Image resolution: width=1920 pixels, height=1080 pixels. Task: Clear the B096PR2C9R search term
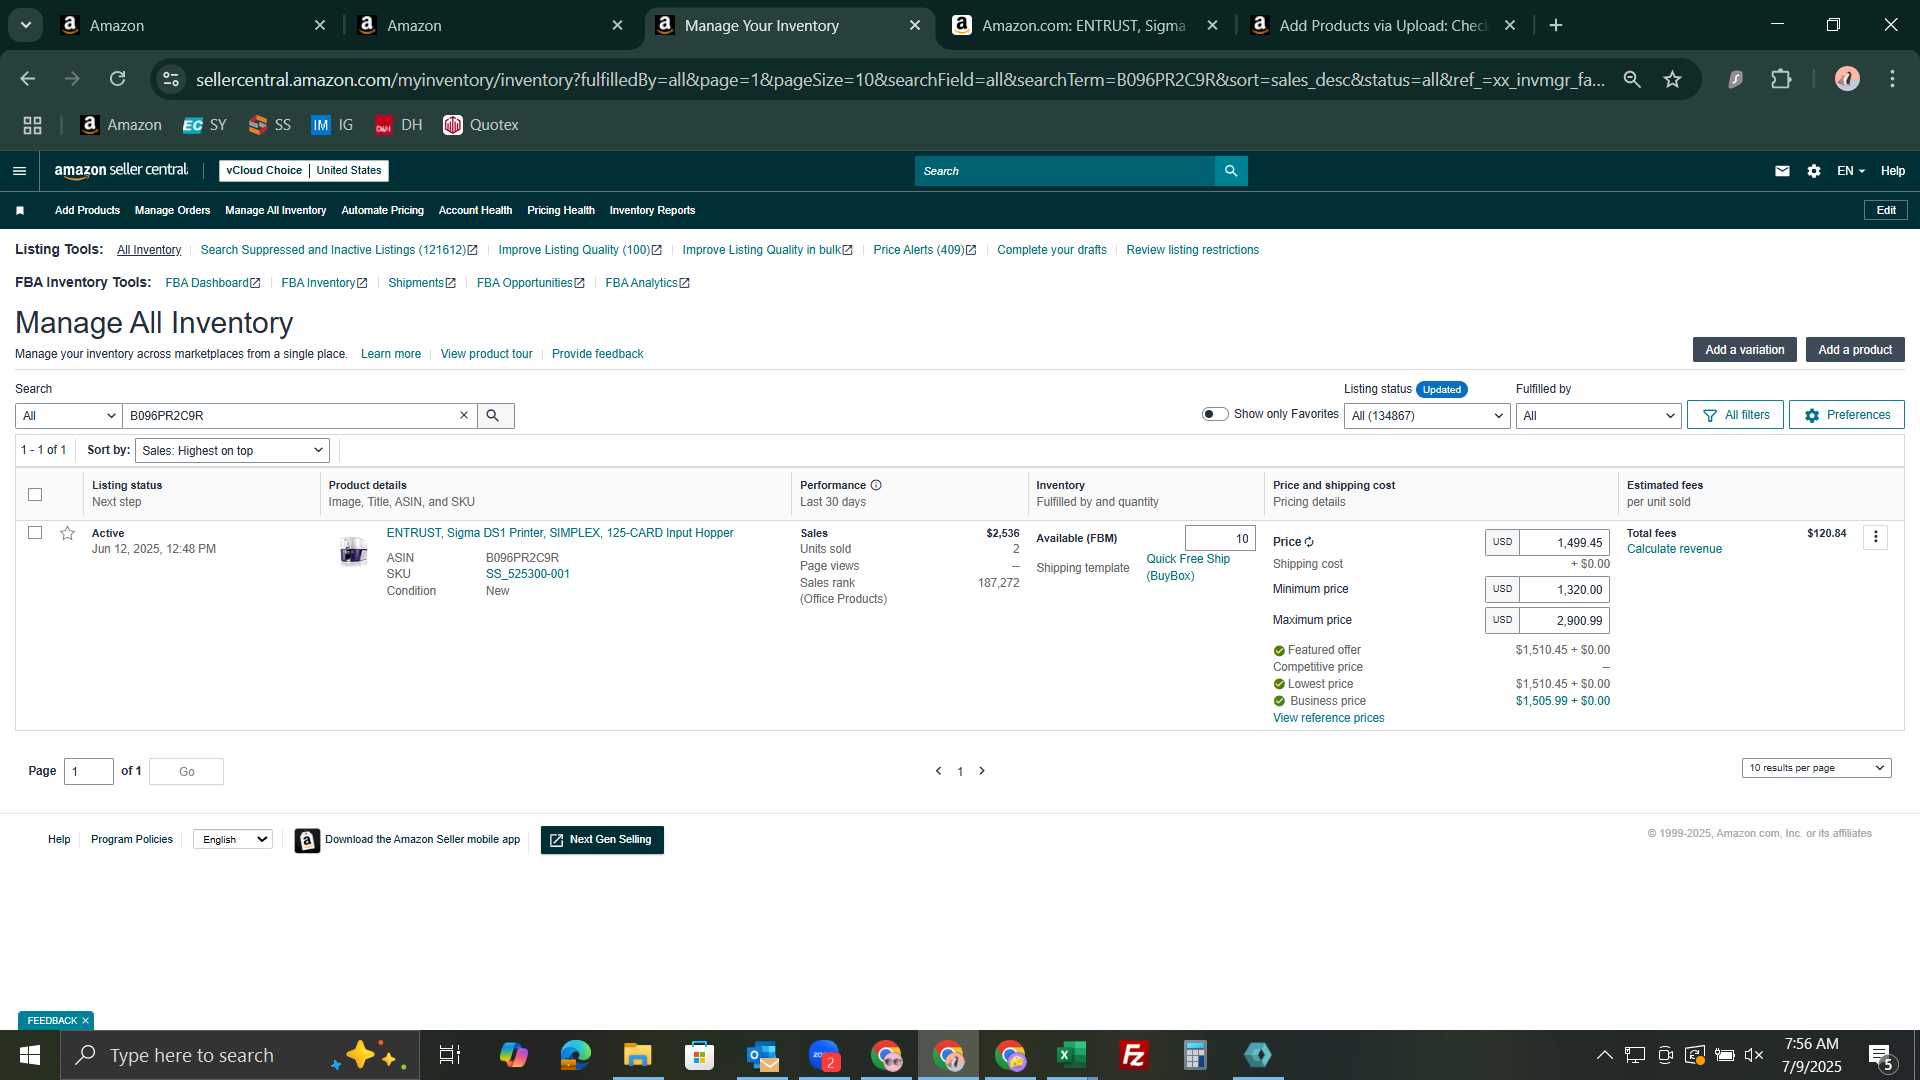point(464,415)
